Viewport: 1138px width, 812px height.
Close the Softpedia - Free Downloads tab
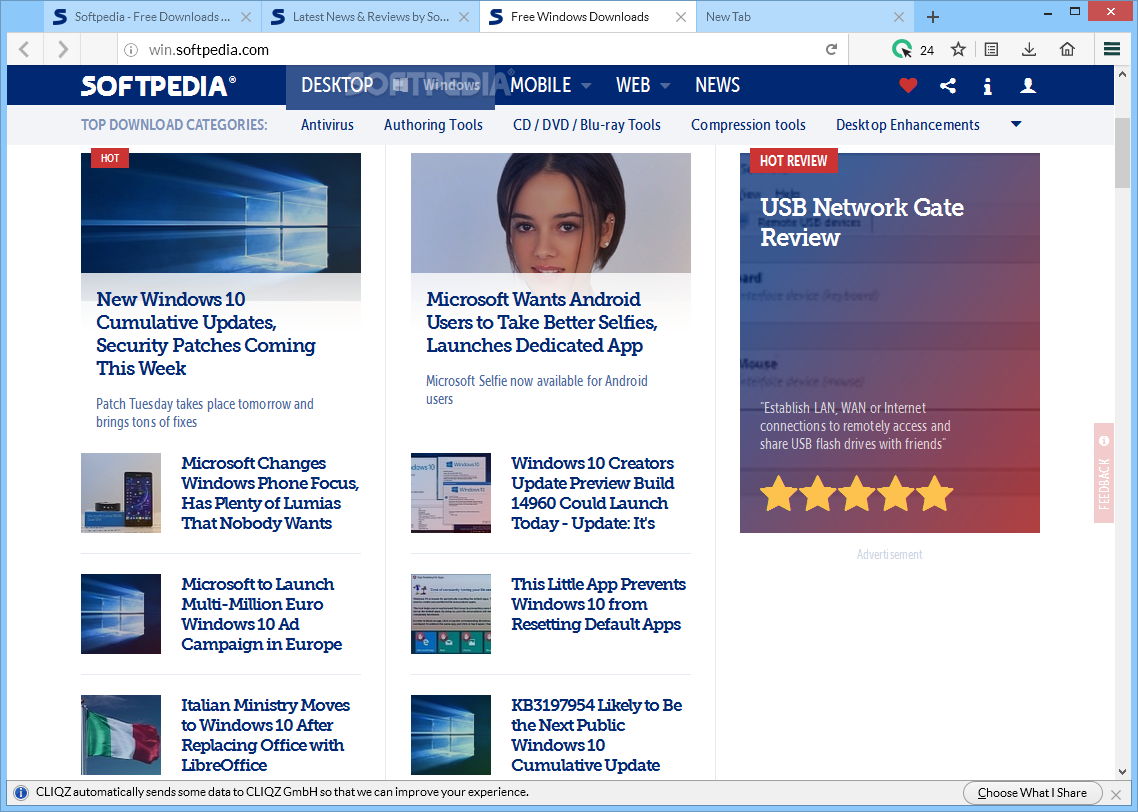coord(246,17)
